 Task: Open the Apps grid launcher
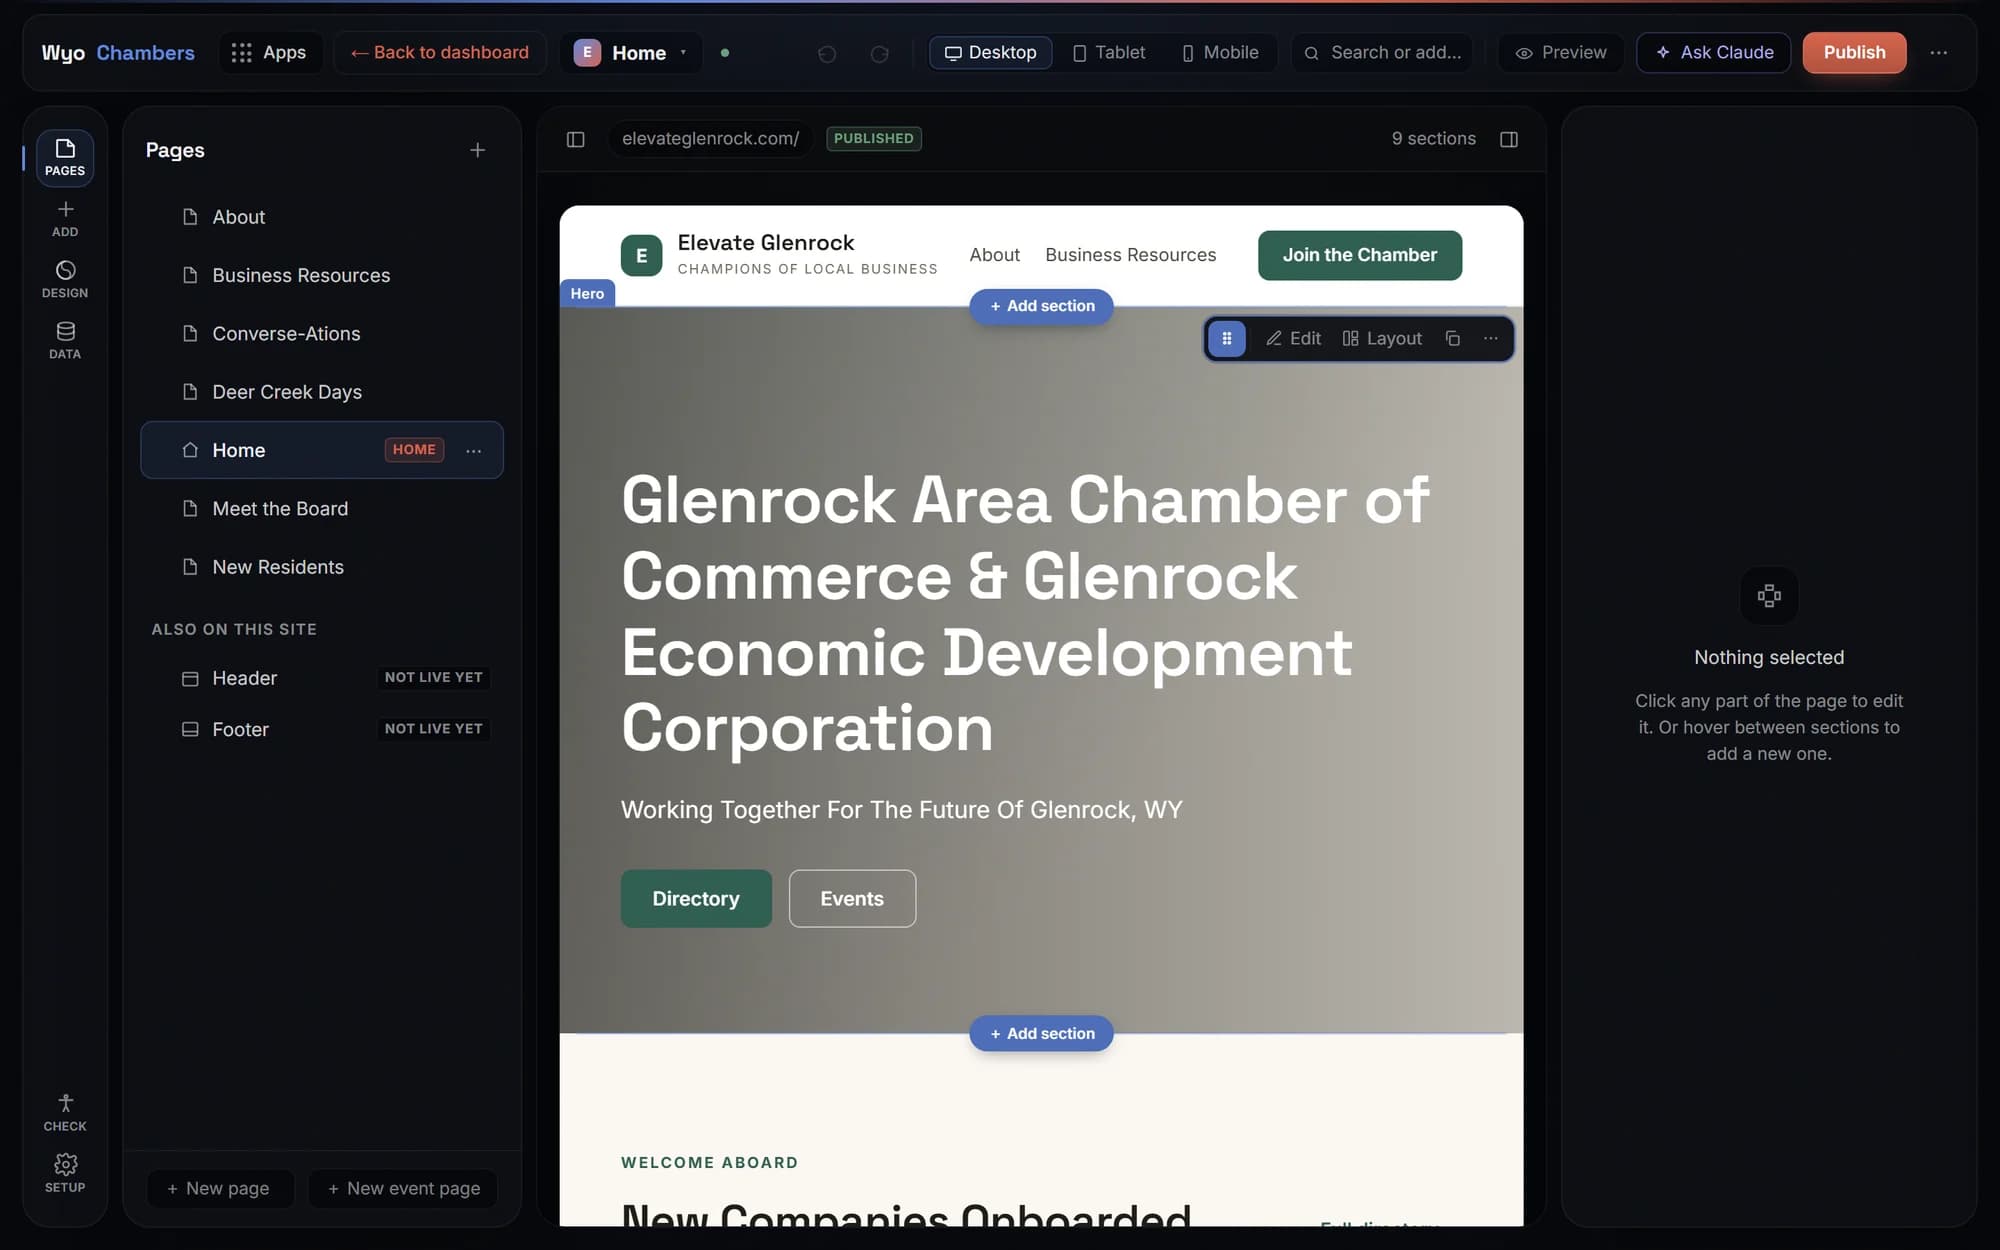[x=270, y=53]
